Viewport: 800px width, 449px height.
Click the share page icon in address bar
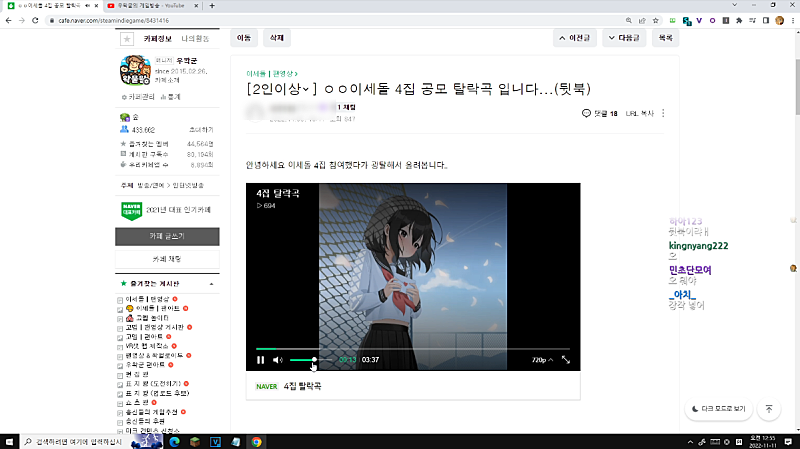pos(642,20)
